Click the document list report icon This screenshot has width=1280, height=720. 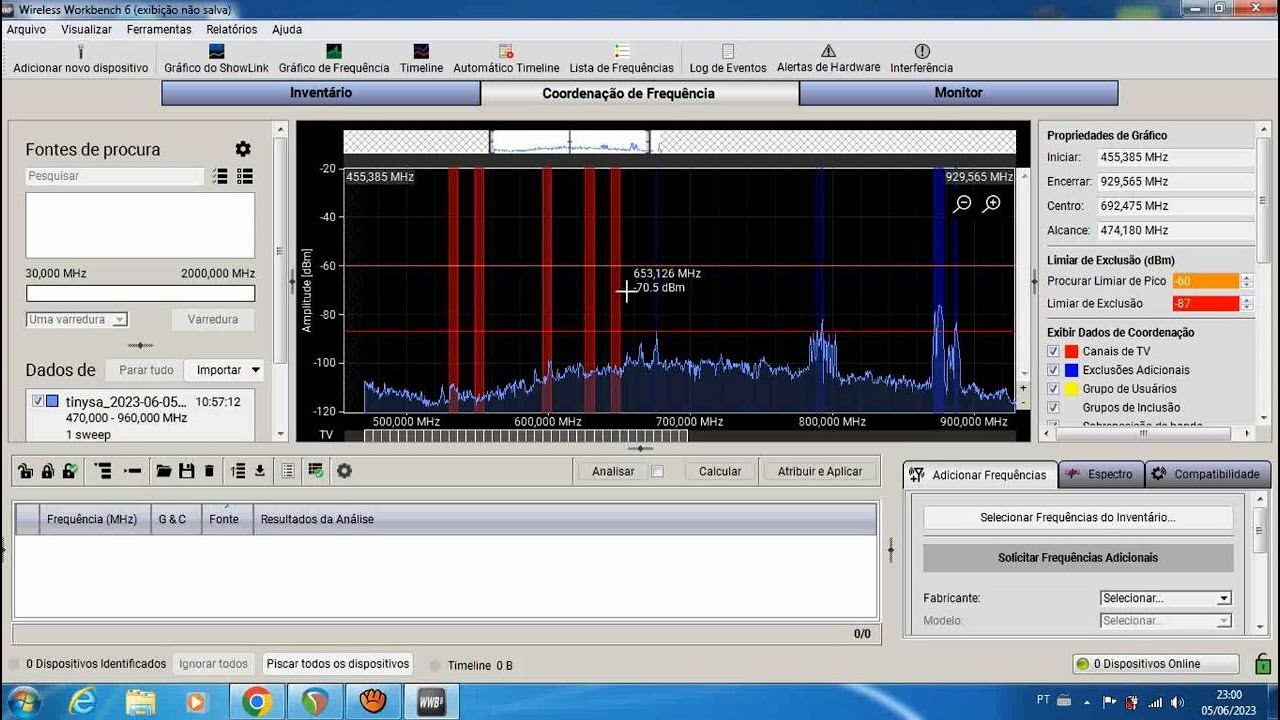288,471
